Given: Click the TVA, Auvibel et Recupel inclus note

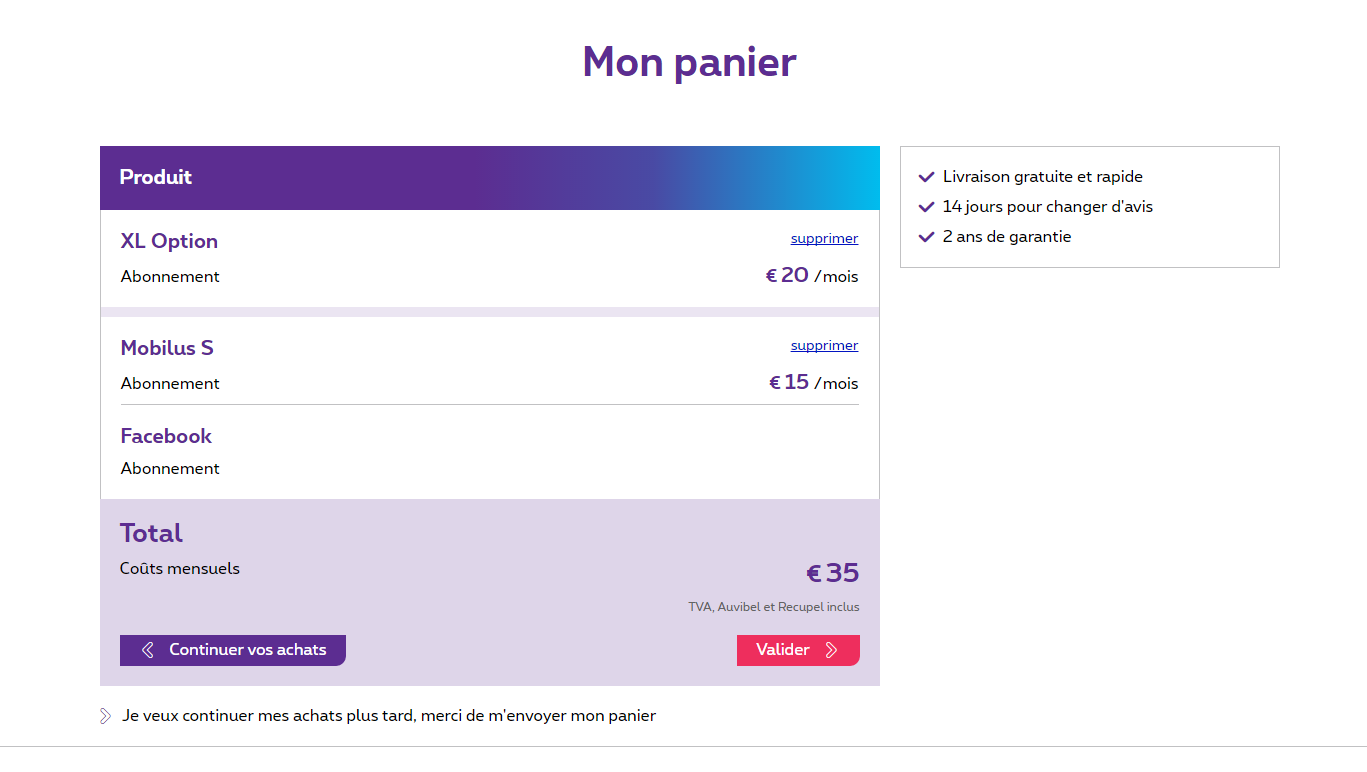Looking at the screenshot, I should [773, 607].
